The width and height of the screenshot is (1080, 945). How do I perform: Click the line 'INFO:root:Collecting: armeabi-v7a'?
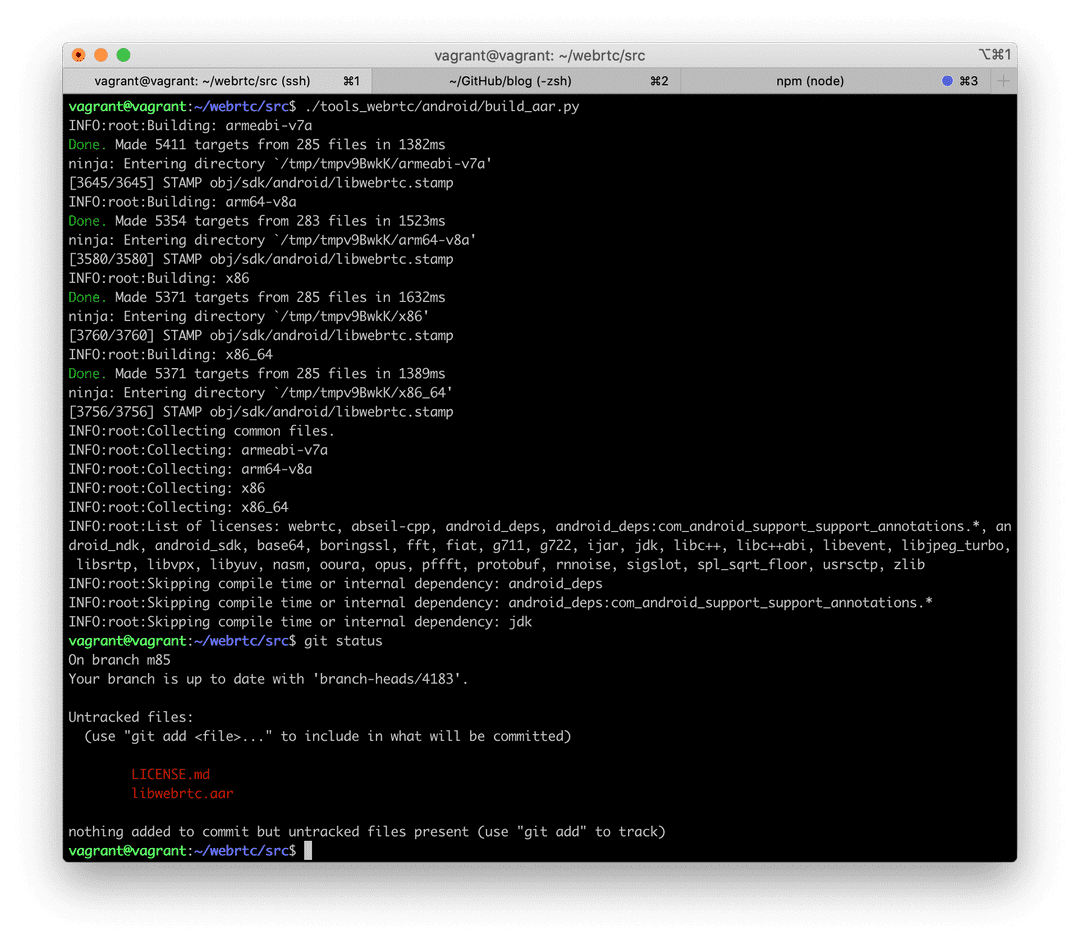[x=198, y=450]
